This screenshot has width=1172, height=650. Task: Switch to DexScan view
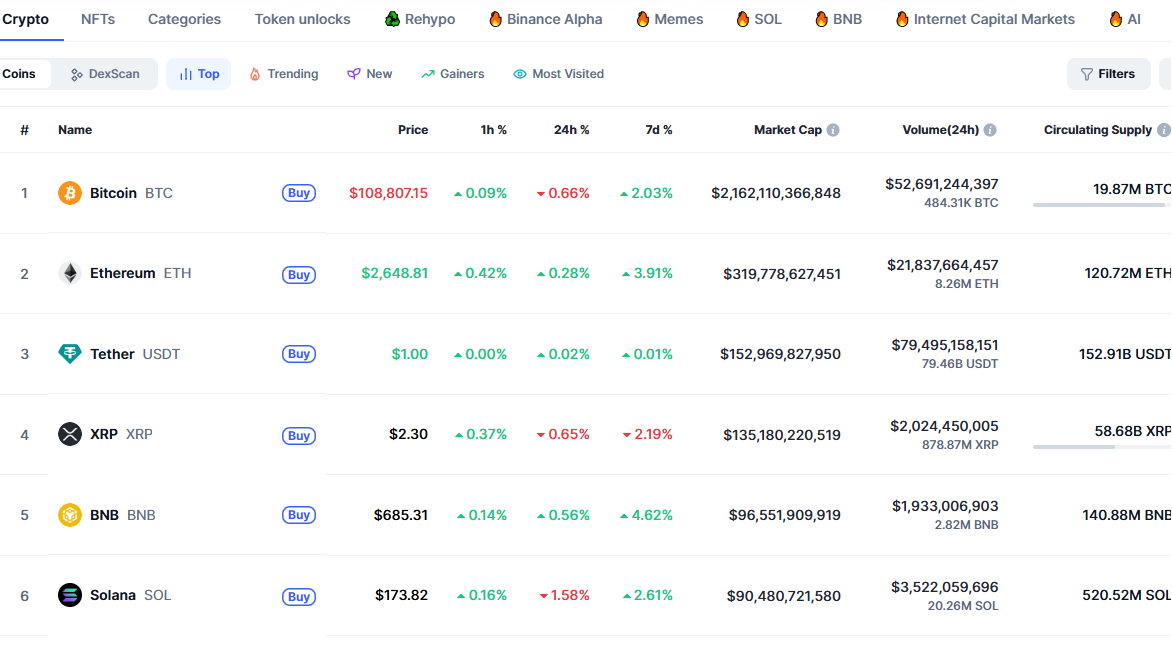pyautogui.click(x=105, y=74)
